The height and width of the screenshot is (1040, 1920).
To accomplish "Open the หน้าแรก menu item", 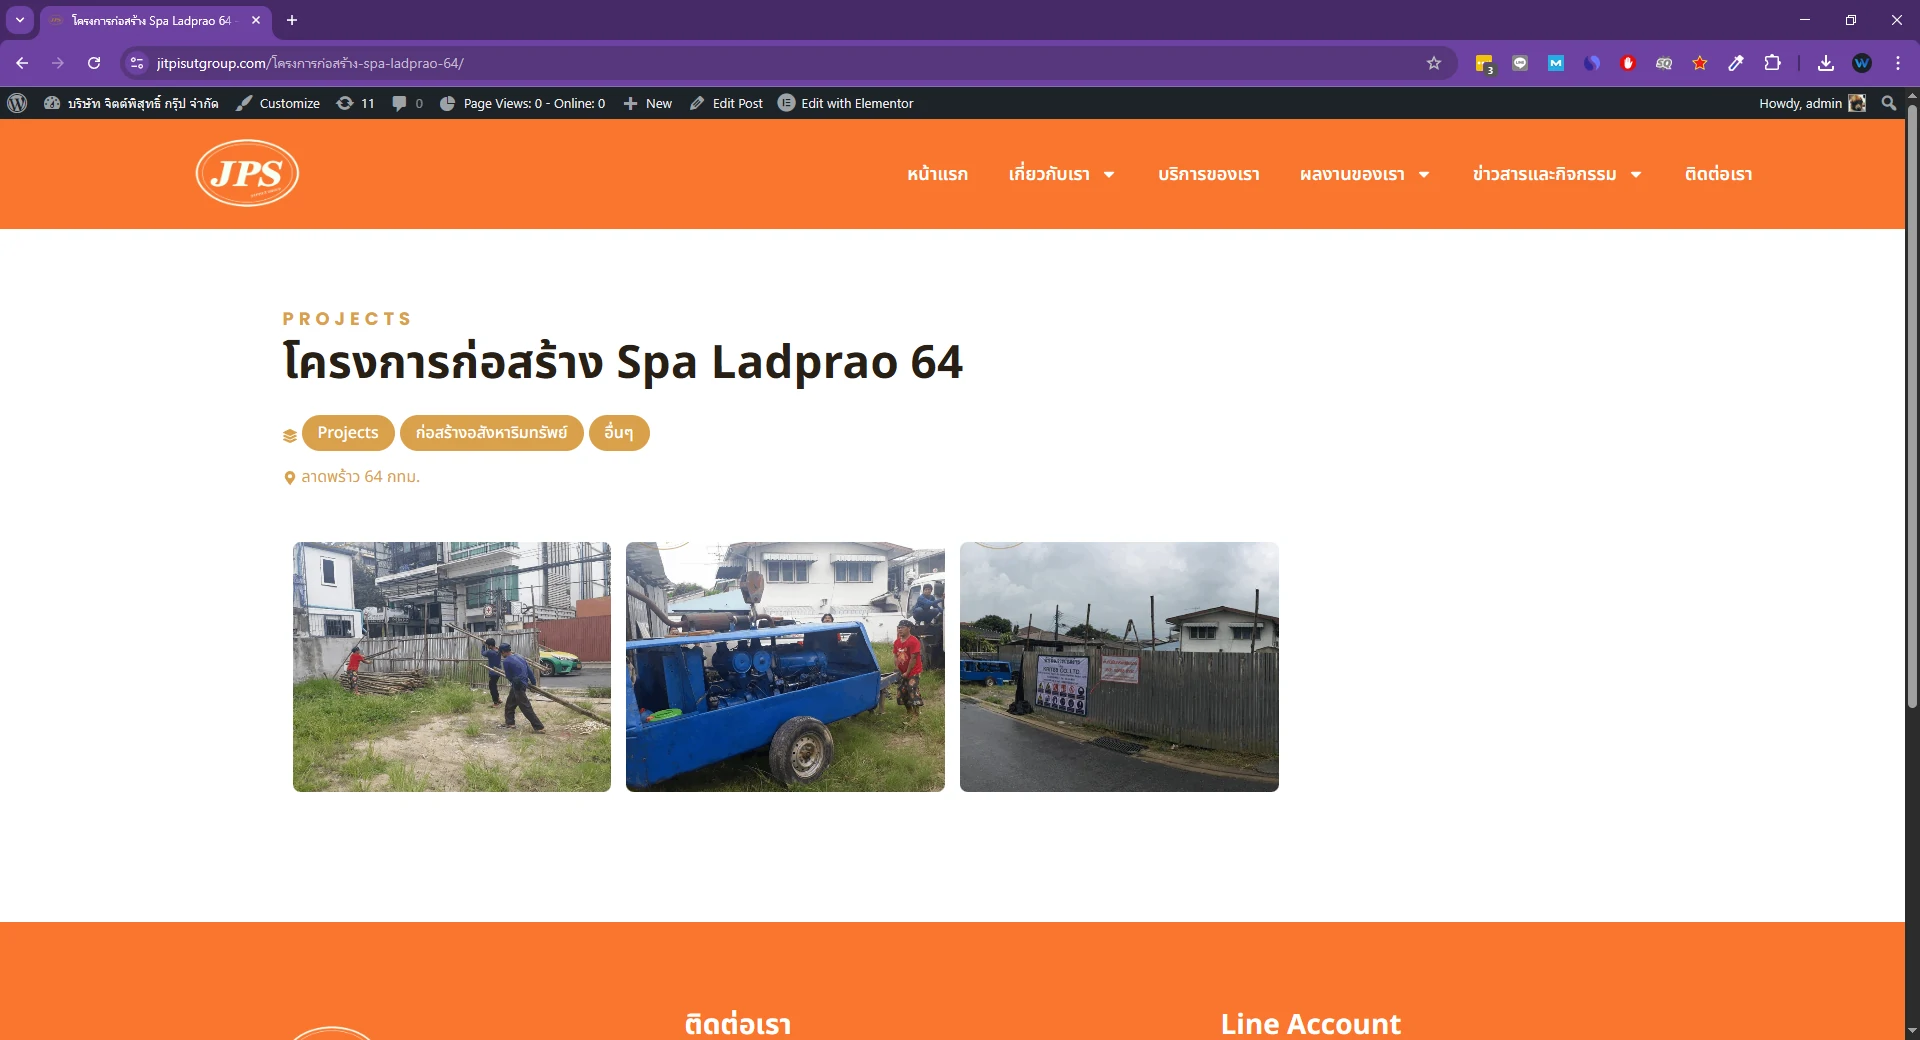I will click(937, 174).
